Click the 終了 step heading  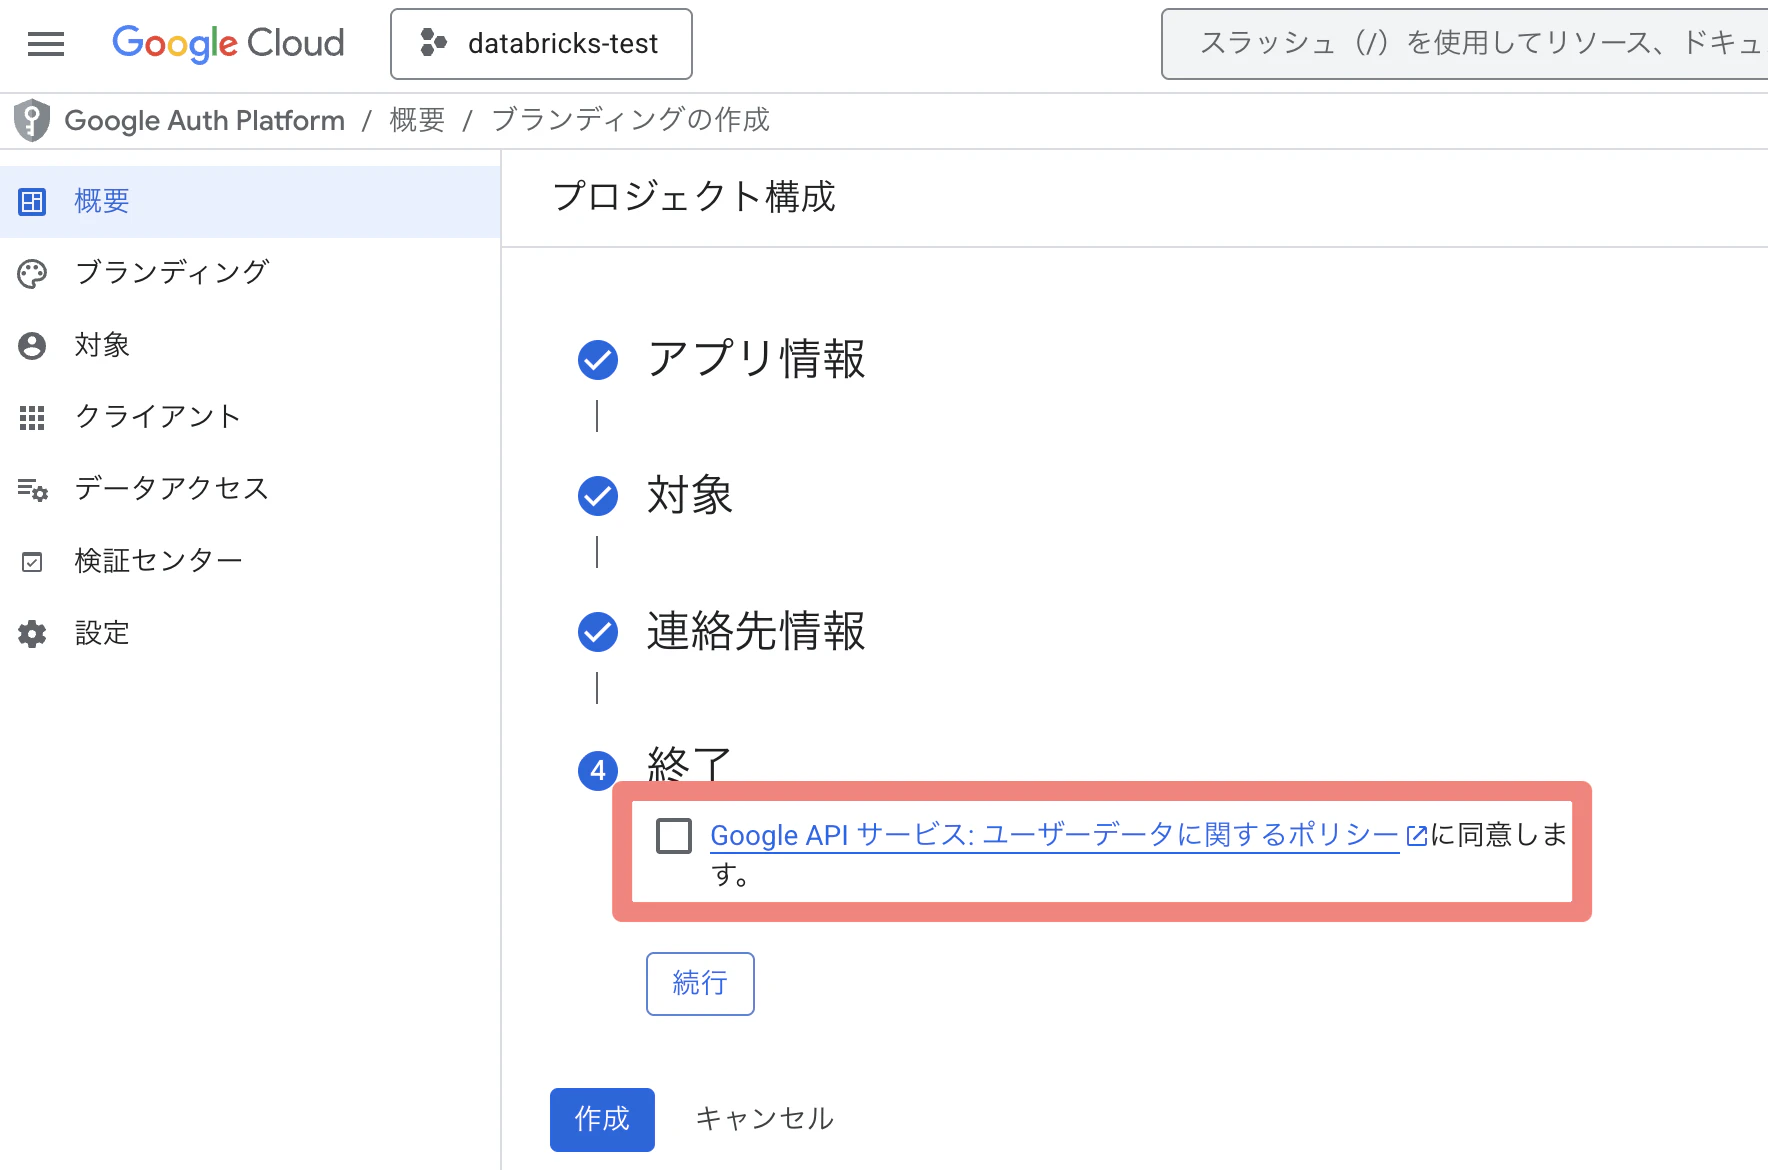pyautogui.click(x=690, y=763)
